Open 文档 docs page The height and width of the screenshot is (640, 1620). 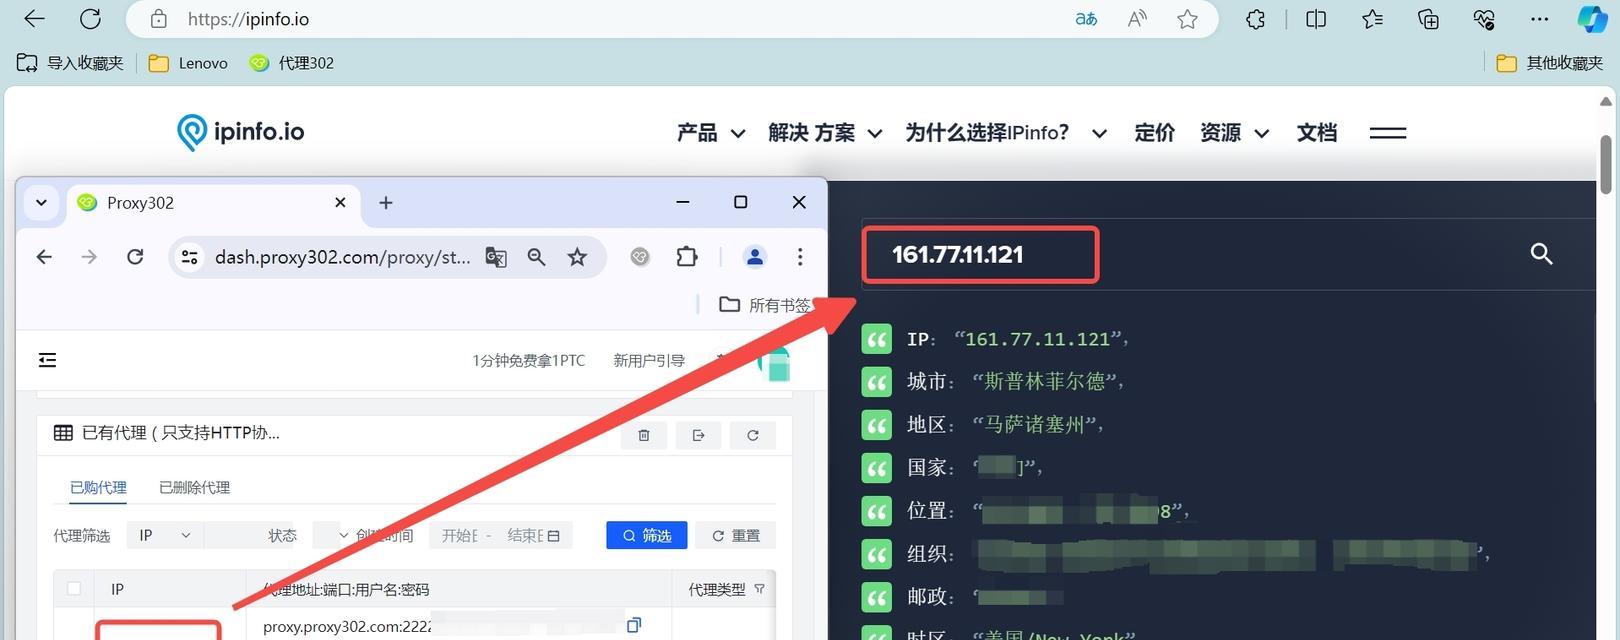point(1316,133)
